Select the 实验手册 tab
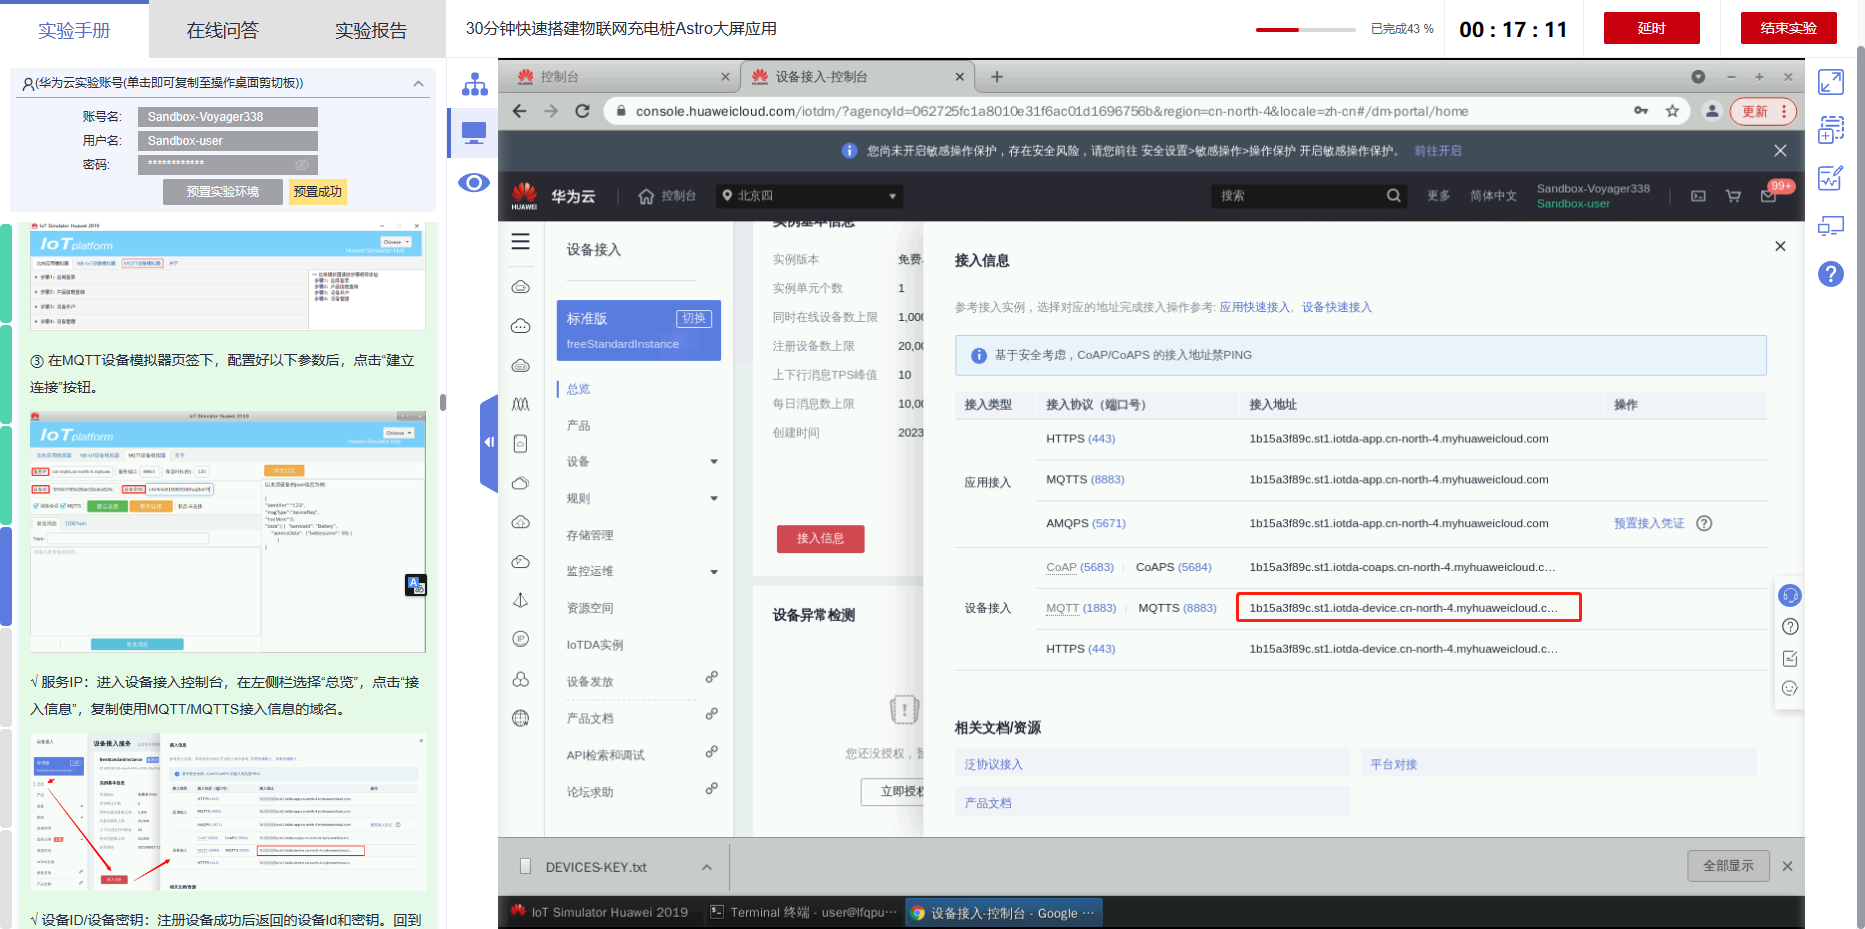Viewport: 1865px width, 929px height. click(74, 30)
